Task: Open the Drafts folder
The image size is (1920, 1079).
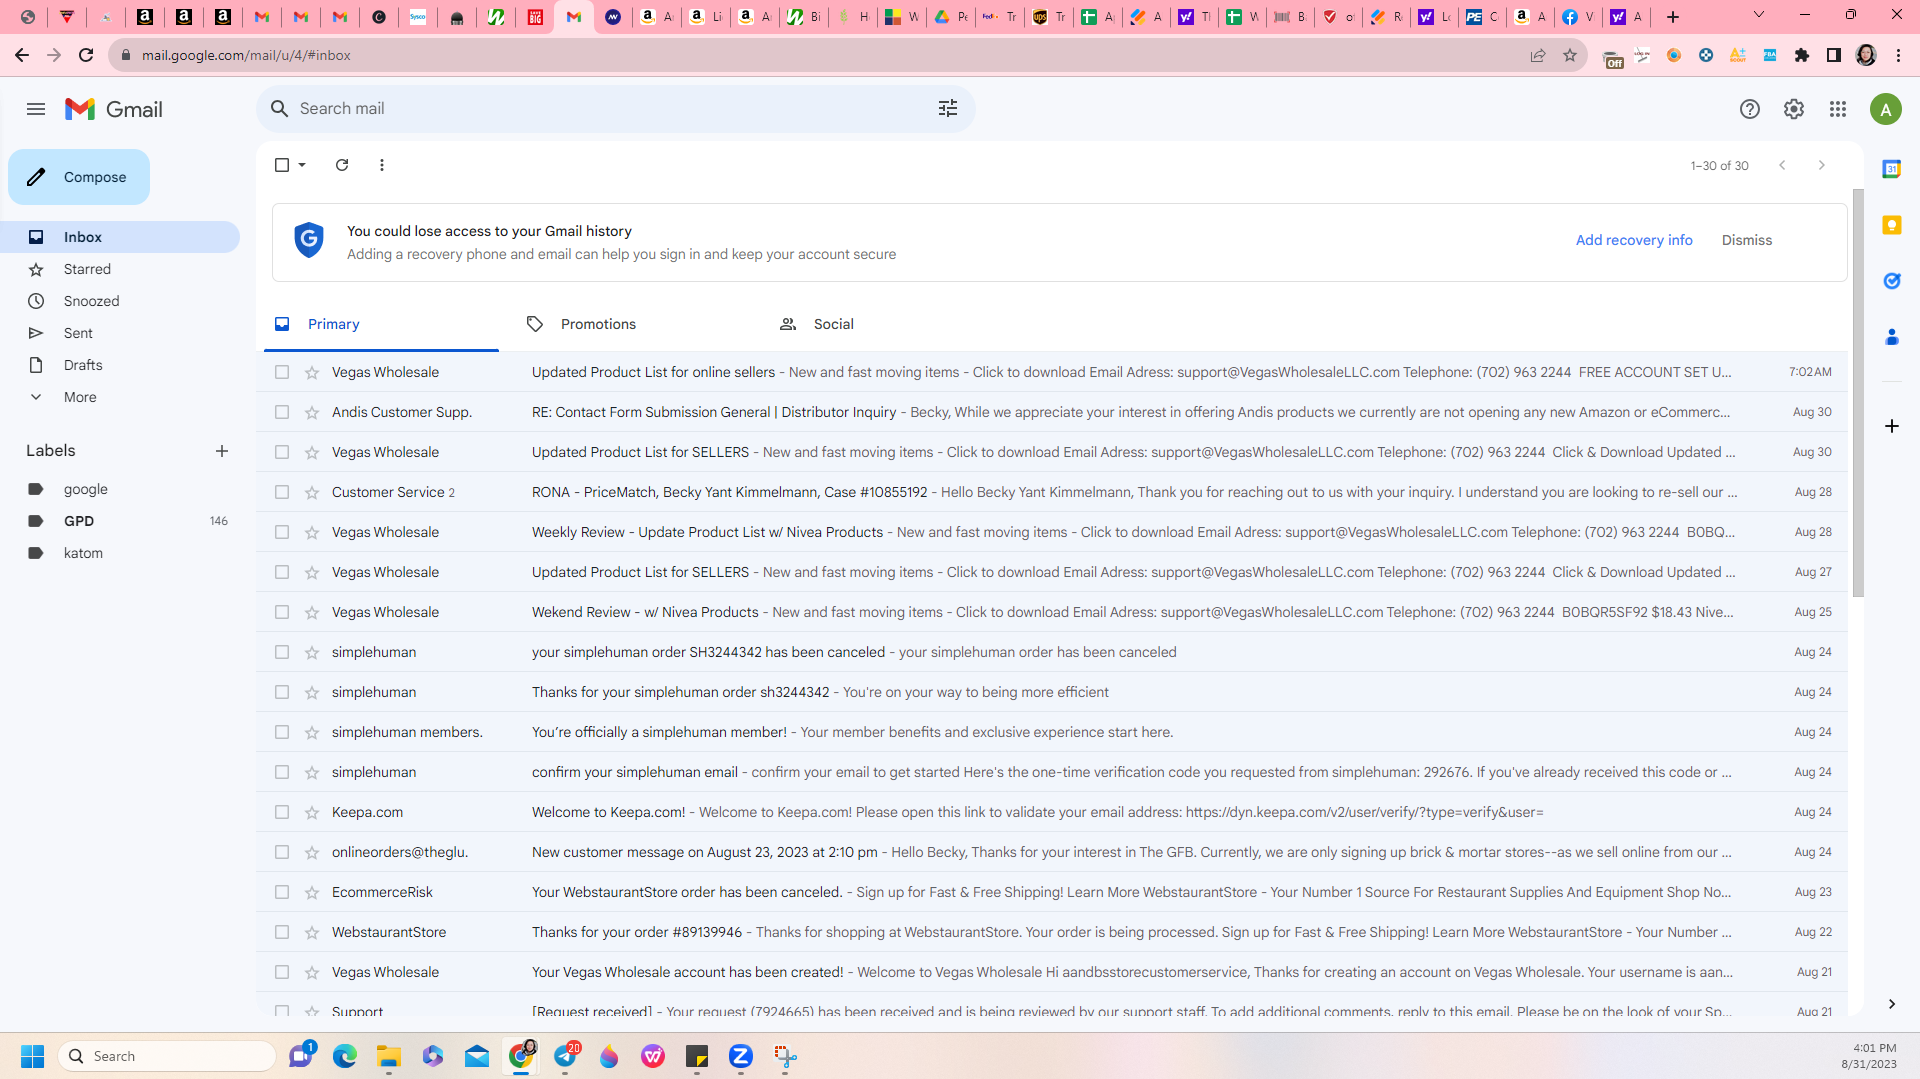Action: coord(120,365)
